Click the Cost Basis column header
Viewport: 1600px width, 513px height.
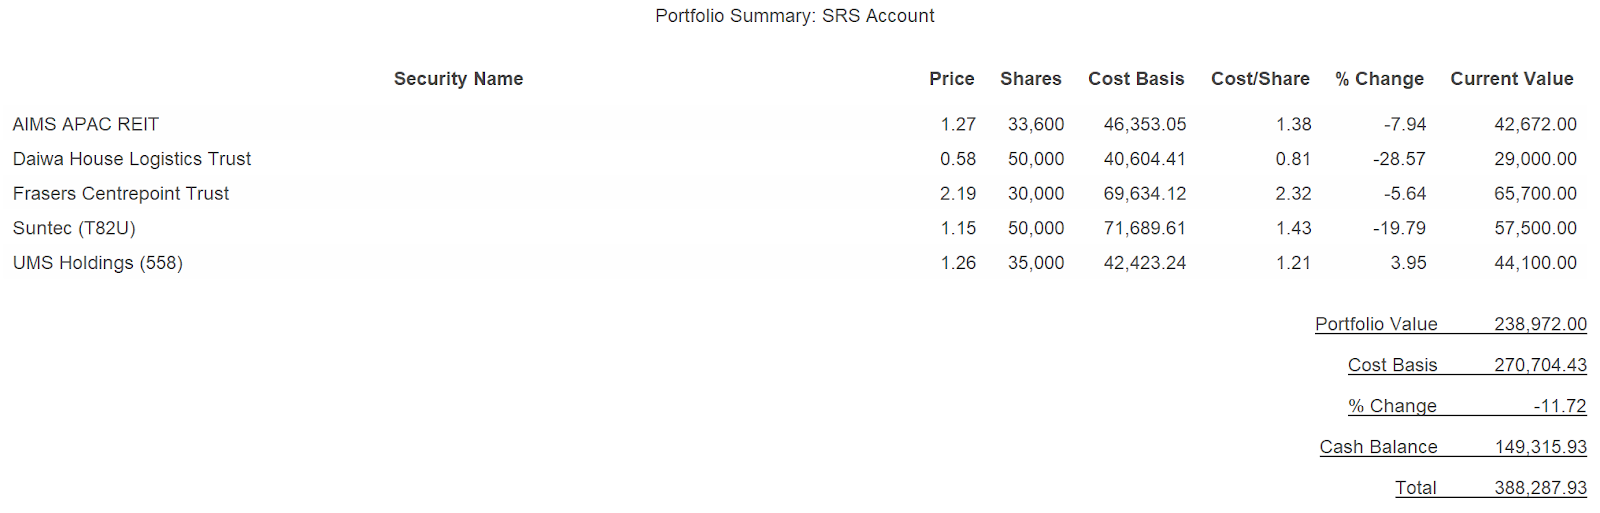pyautogui.click(x=1136, y=79)
